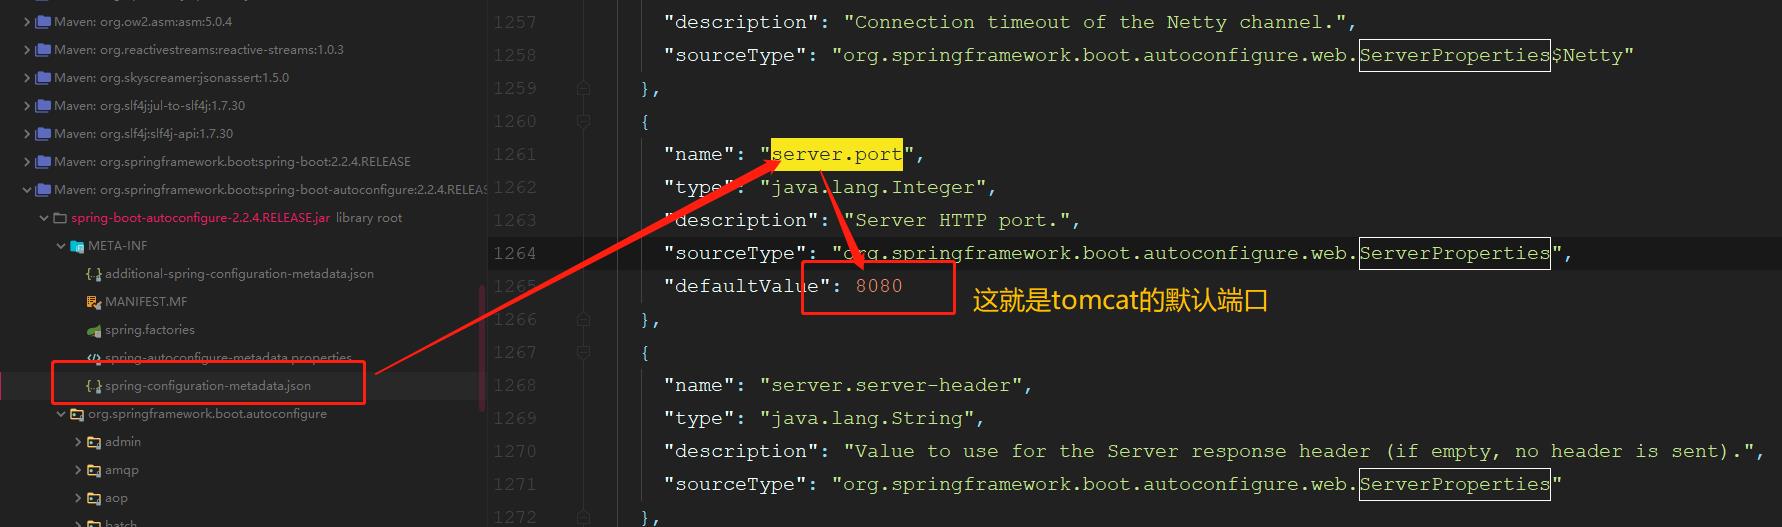Select the META-INF folder label
1782x527 pixels.
pyautogui.click(x=117, y=245)
